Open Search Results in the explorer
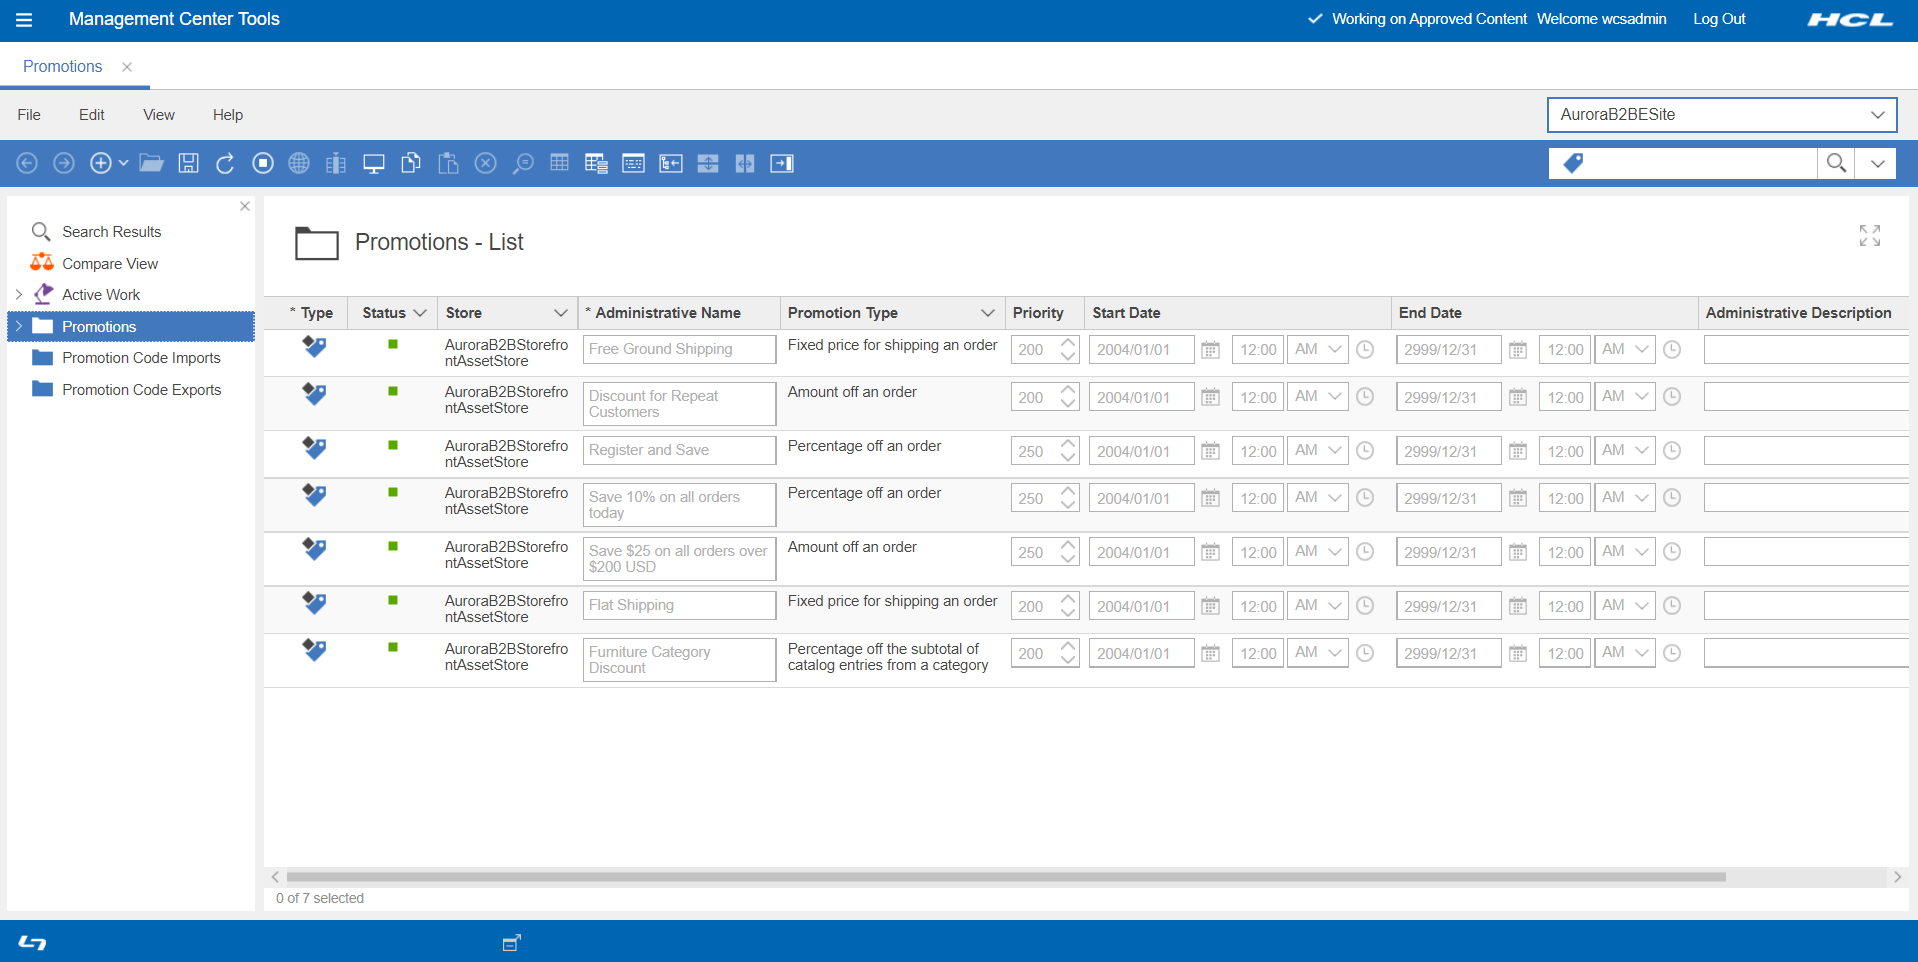Viewport: 1918px width, 962px height. (112, 232)
